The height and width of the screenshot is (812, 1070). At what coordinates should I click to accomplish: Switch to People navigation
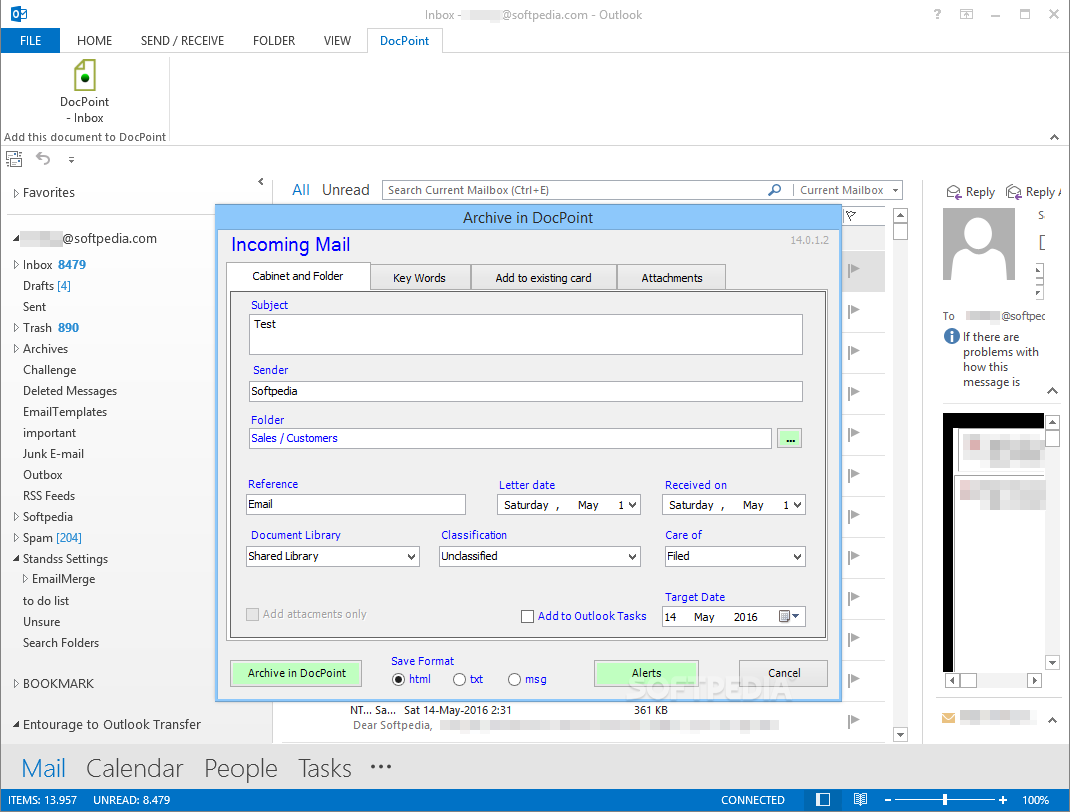tap(241, 768)
